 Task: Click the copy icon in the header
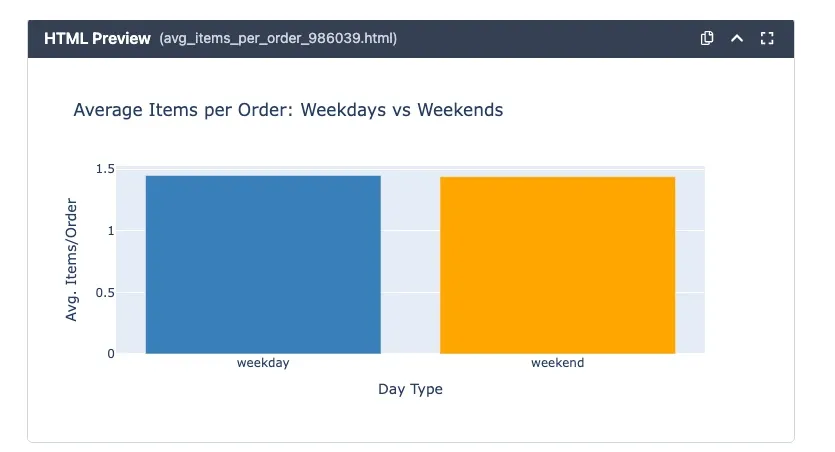click(x=707, y=38)
